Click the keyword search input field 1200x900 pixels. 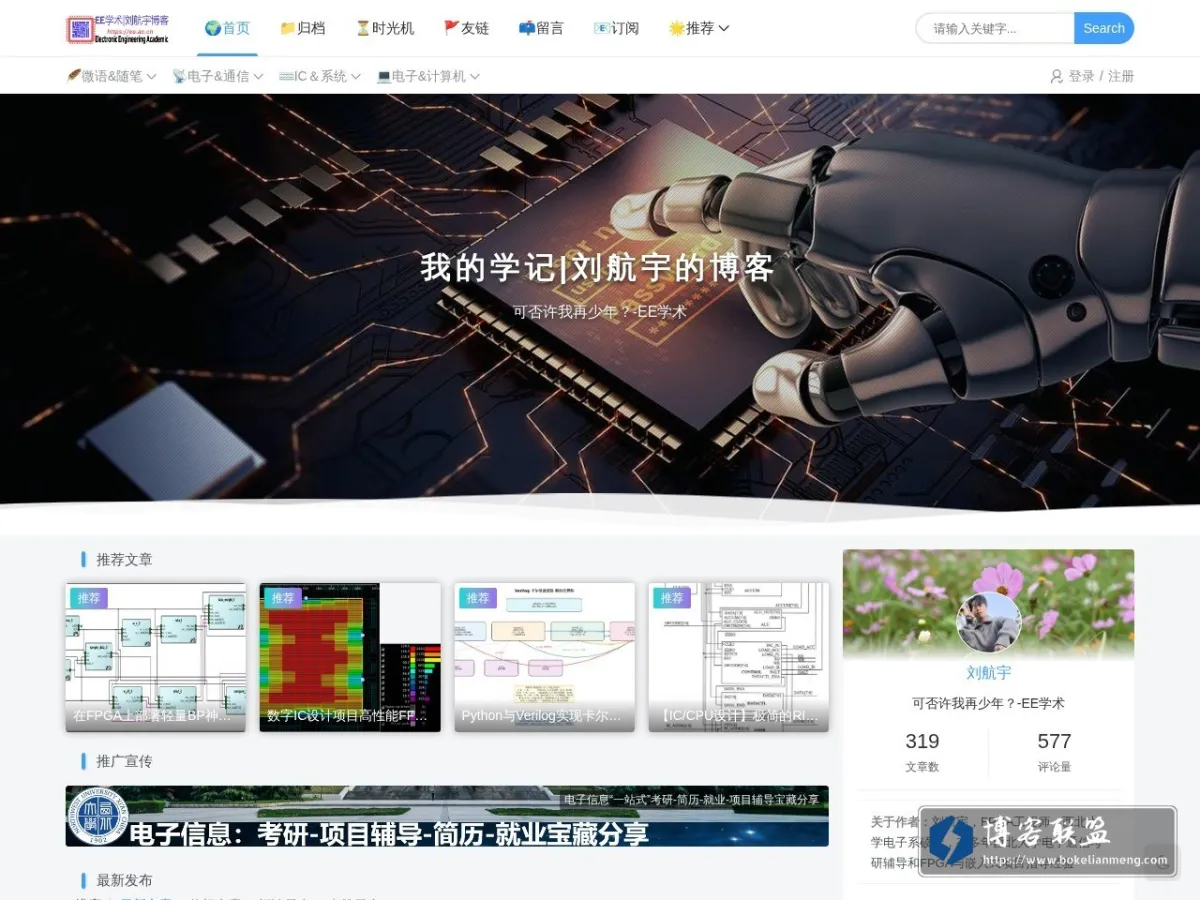[x=995, y=28]
